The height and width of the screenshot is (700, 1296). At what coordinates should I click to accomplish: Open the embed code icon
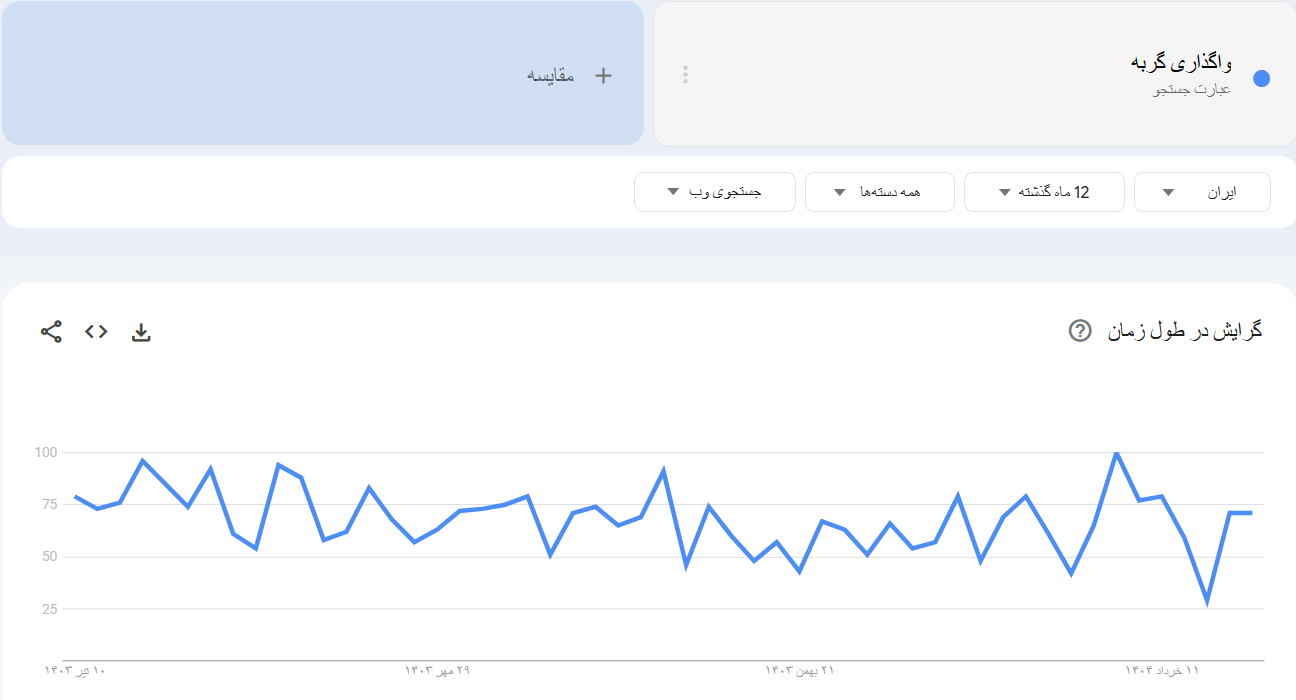pos(96,332)
